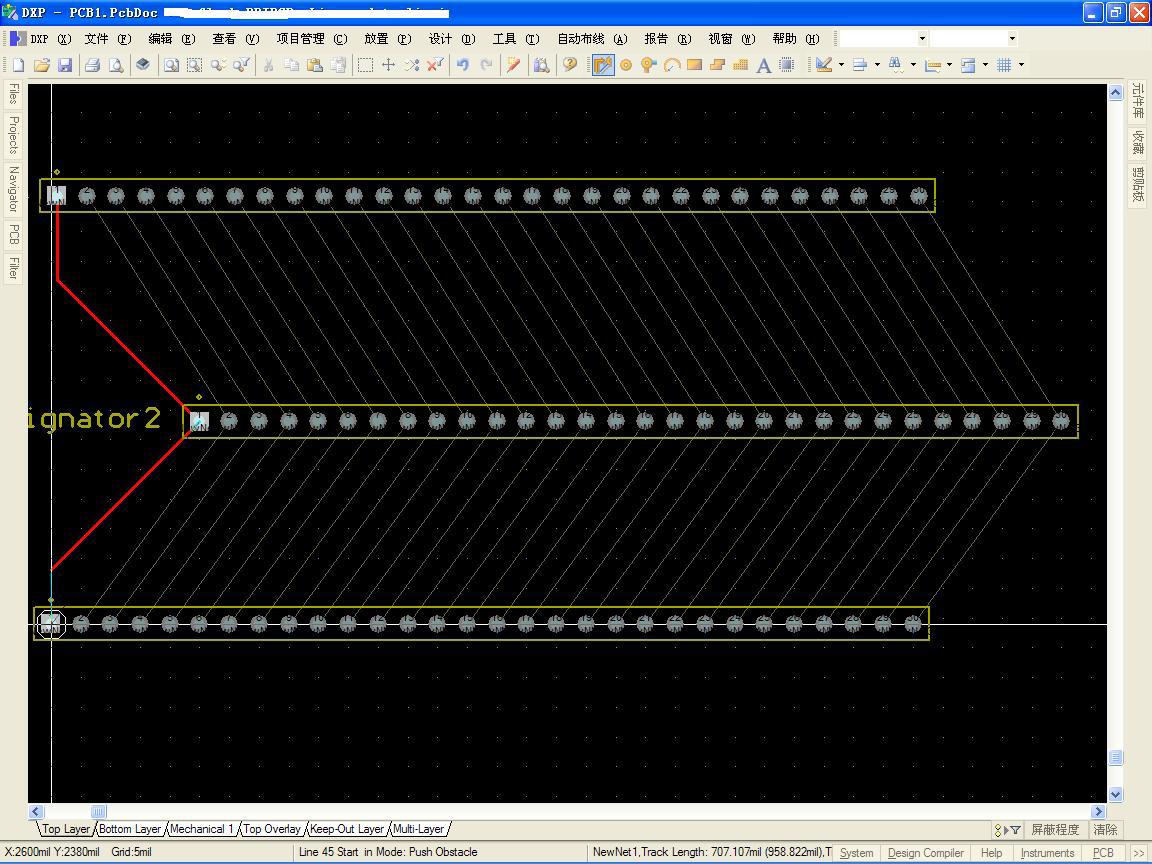Switch to the Bottom Layer tab
1152x864 pixels.
(x=130, y=829)
